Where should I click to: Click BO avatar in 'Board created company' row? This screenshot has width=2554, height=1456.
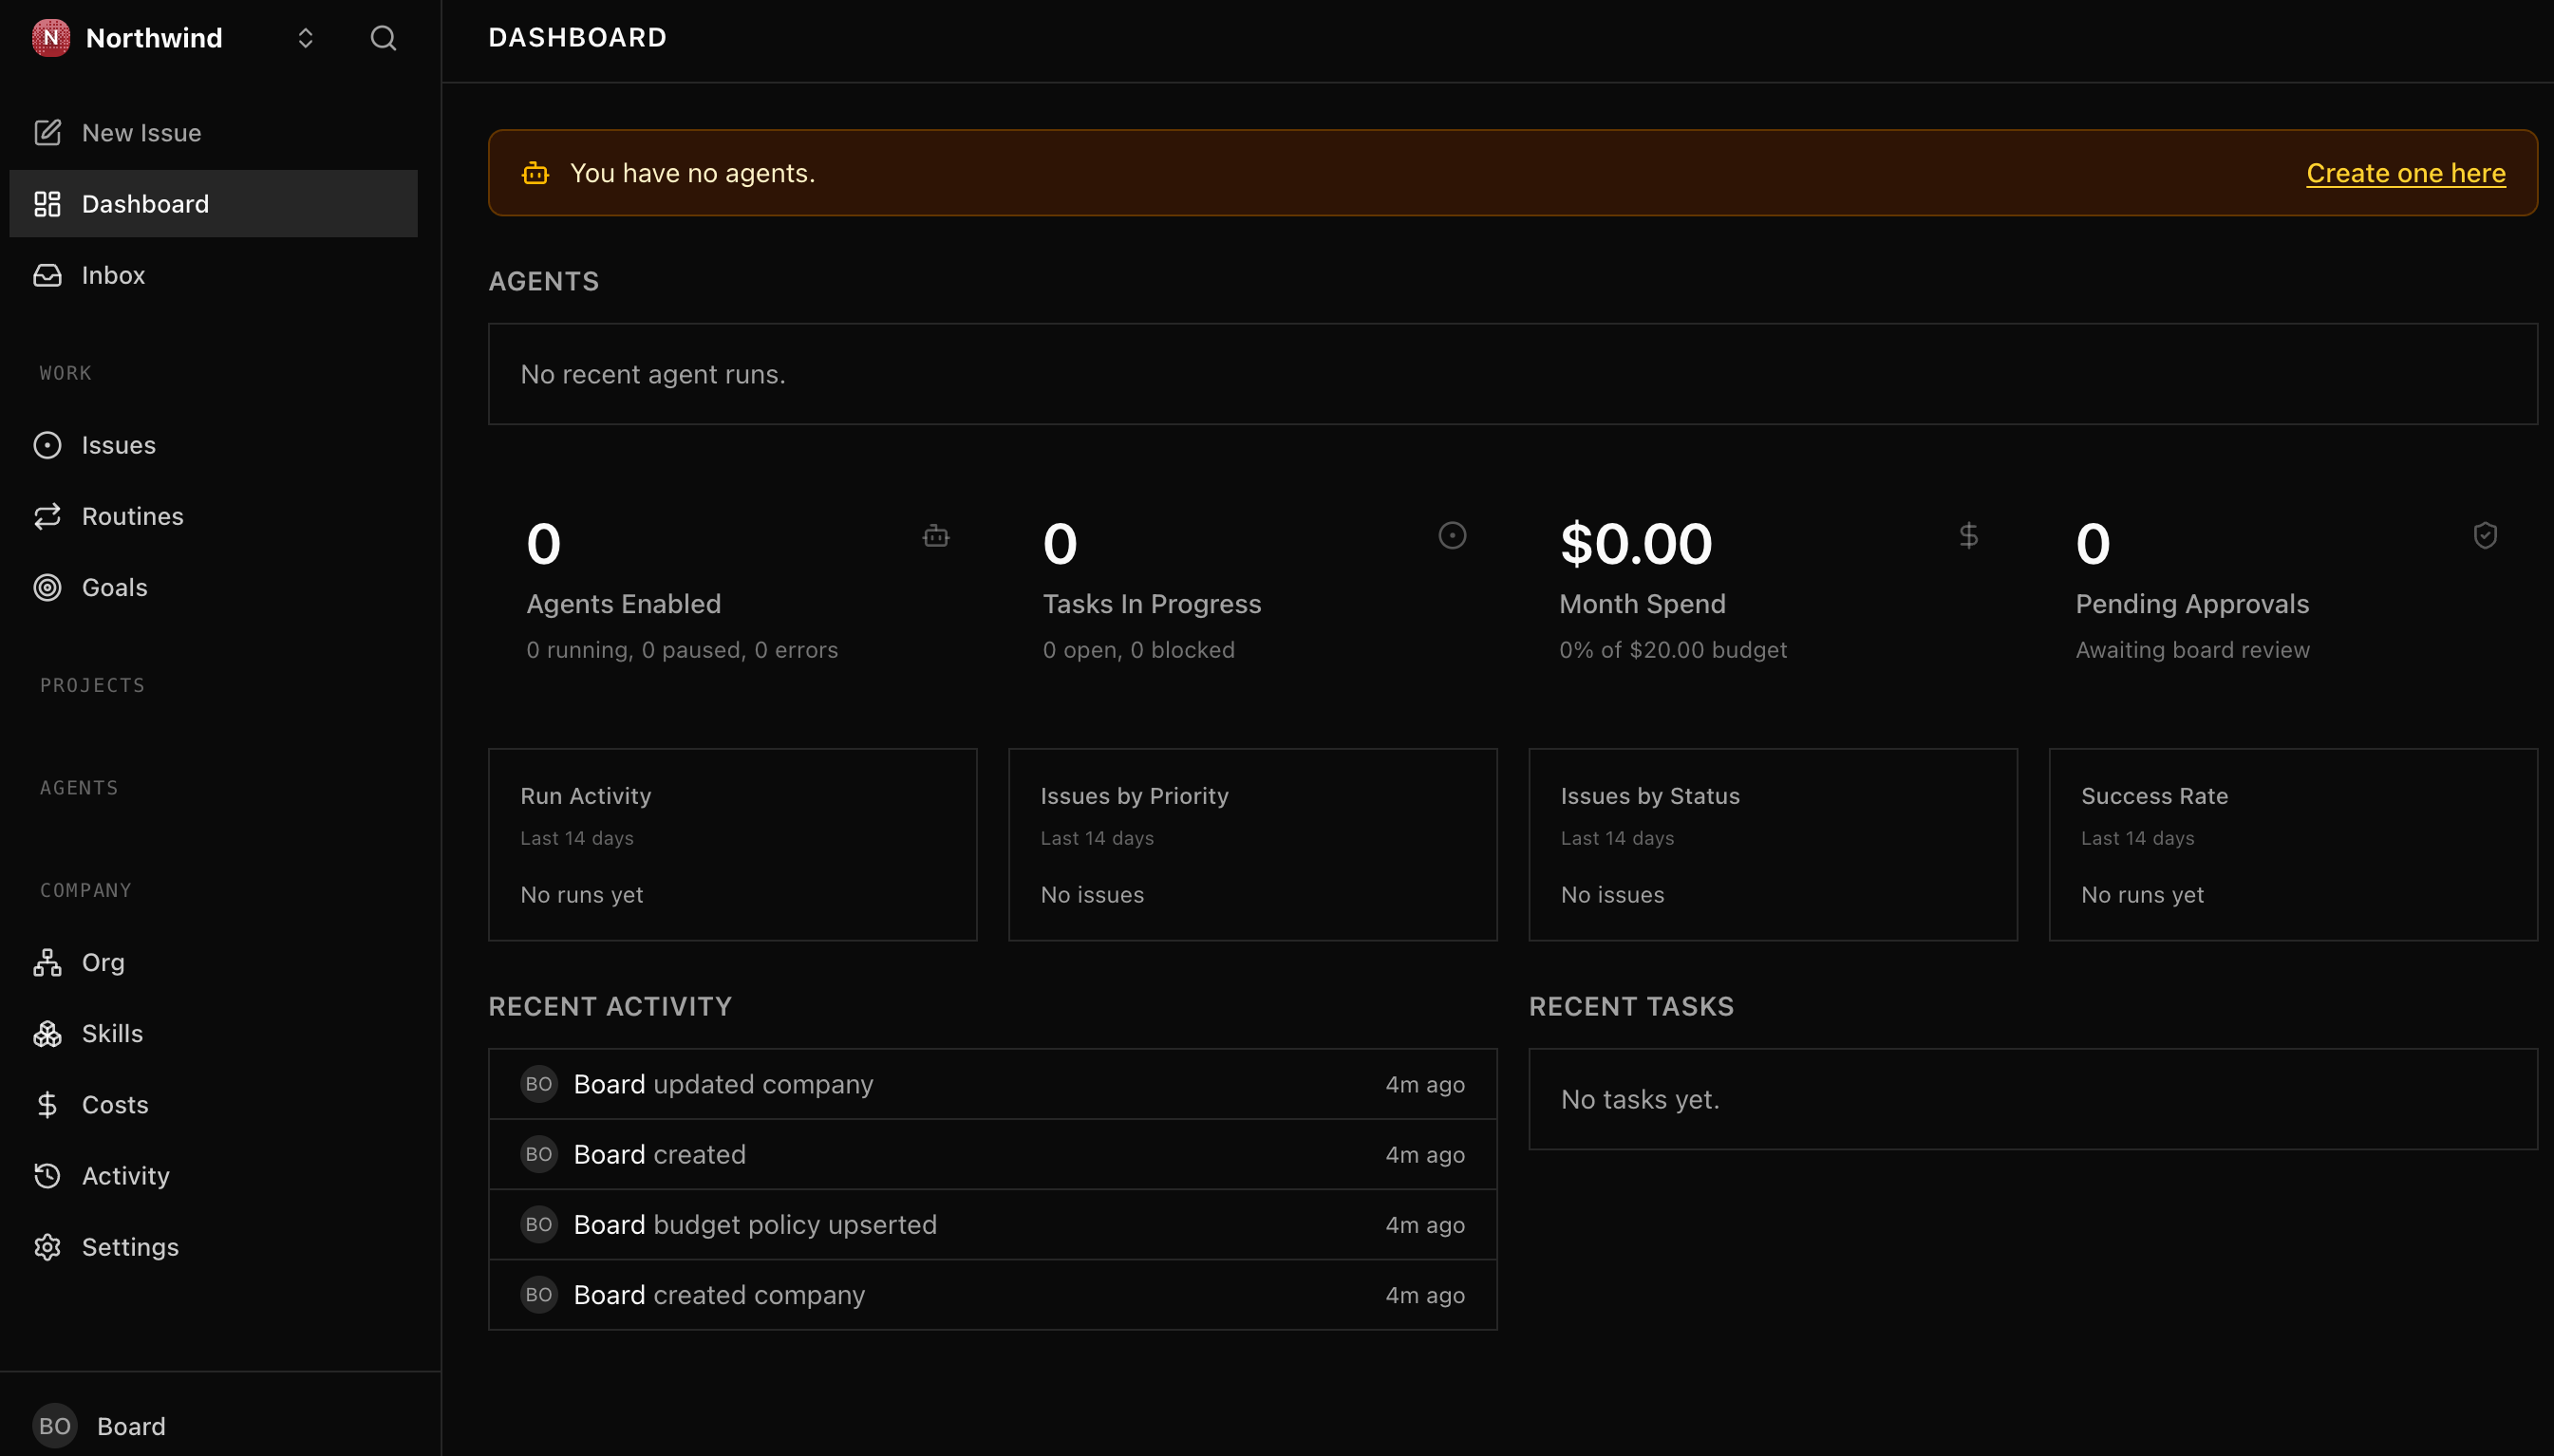539,1294
